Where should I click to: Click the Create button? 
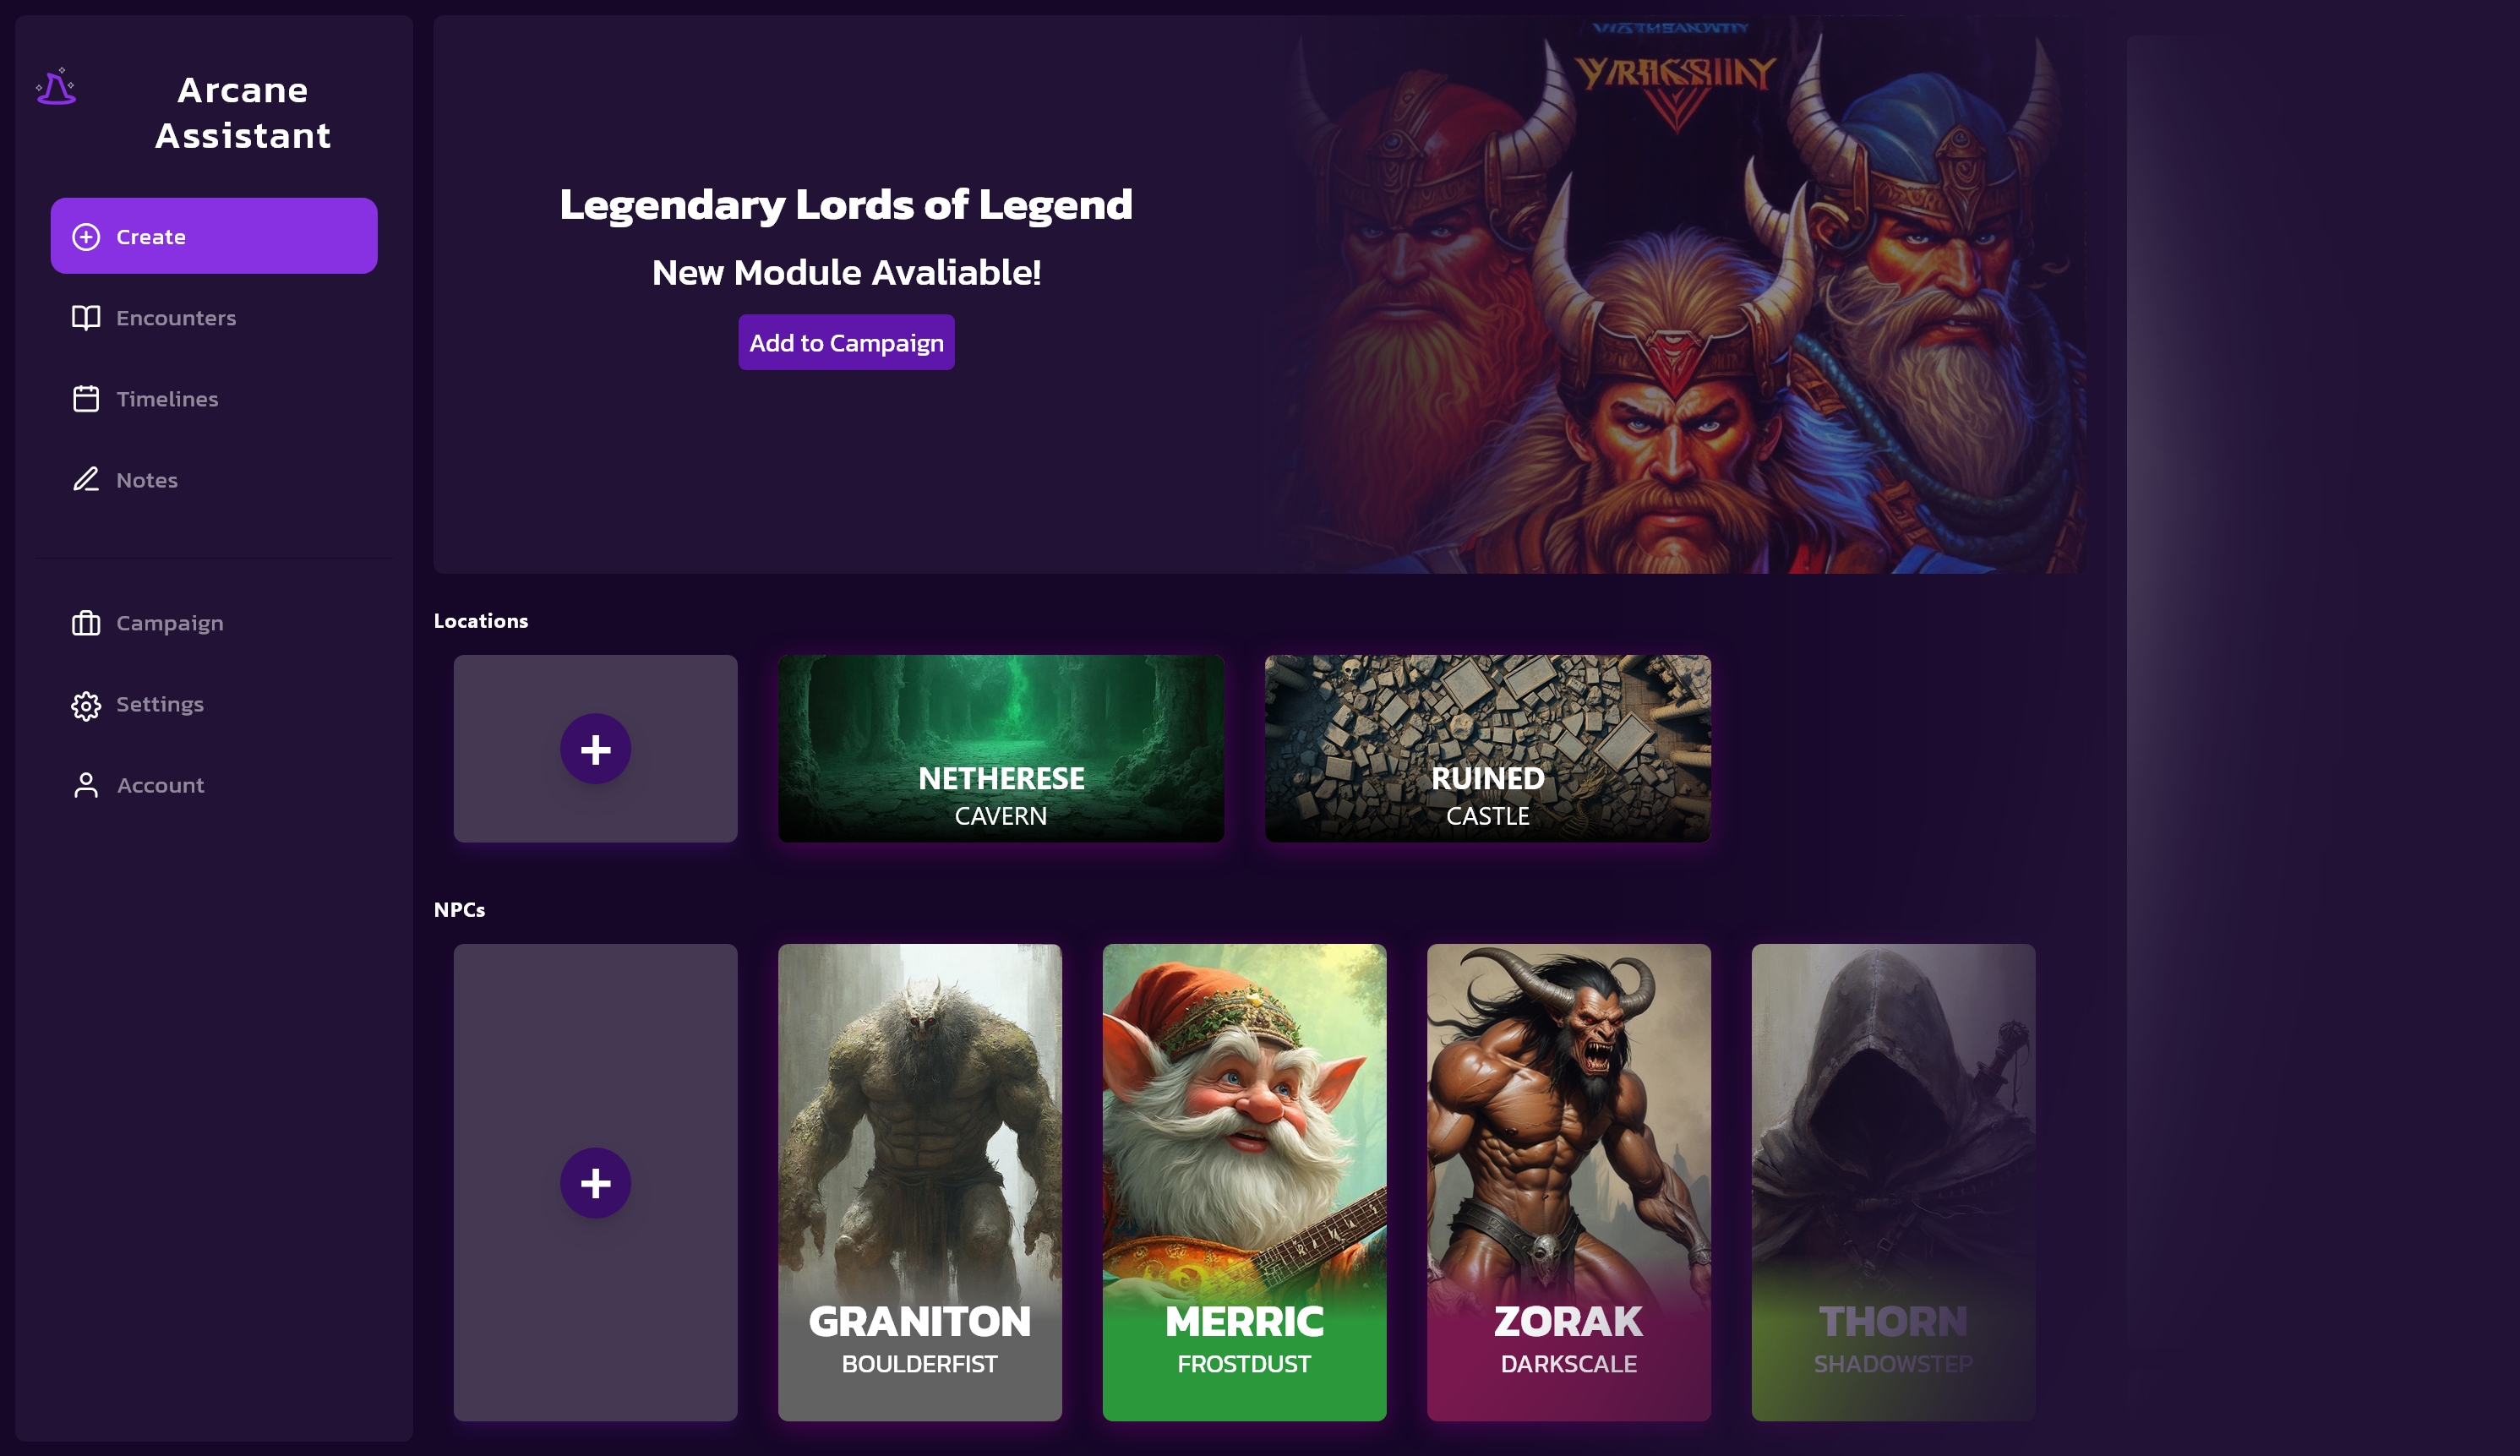coord(214,236)
